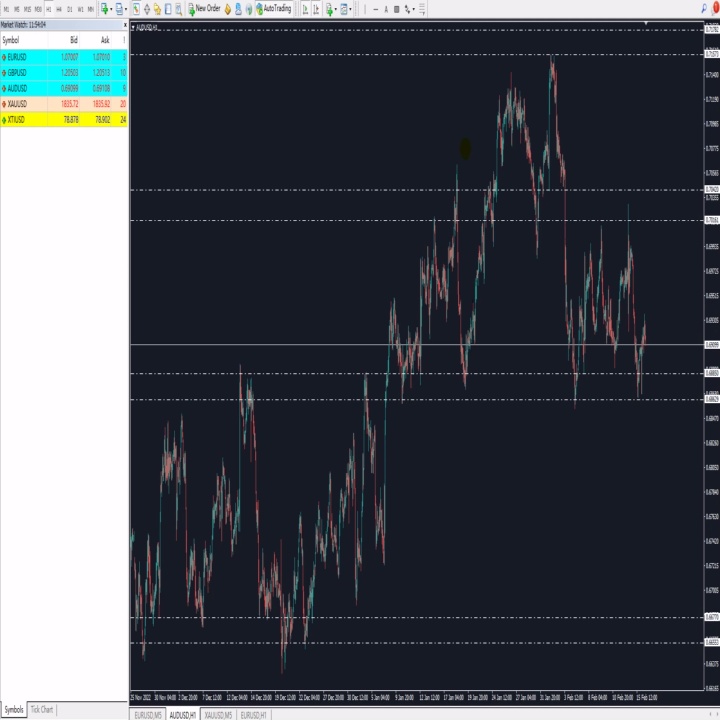Switch chart to the M15 timeframe
The height and width of the screenshot is (720, 720).
click(x=27, y=9)
